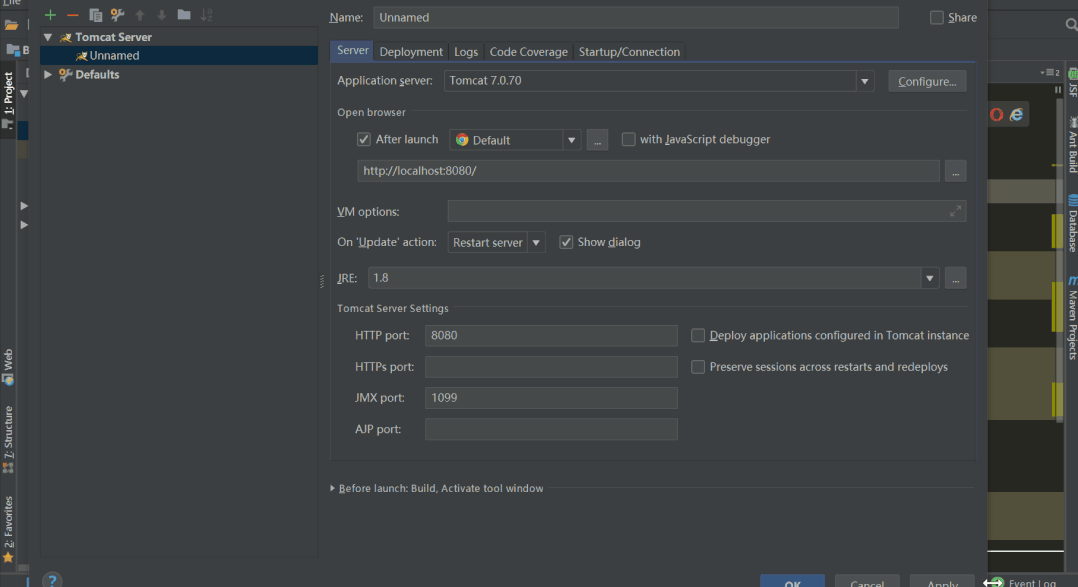Viewport: 1078px width, 587px height.
Task: Enable with JavaScript debugger checkbox
Action: pyautogui.click(x=628, y=140)
